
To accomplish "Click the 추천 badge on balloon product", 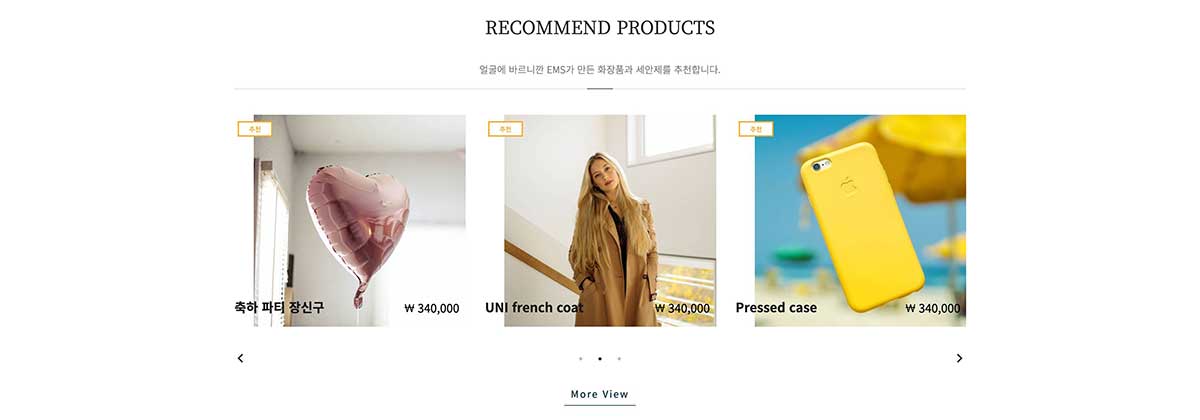I will (x=254, y=129).
